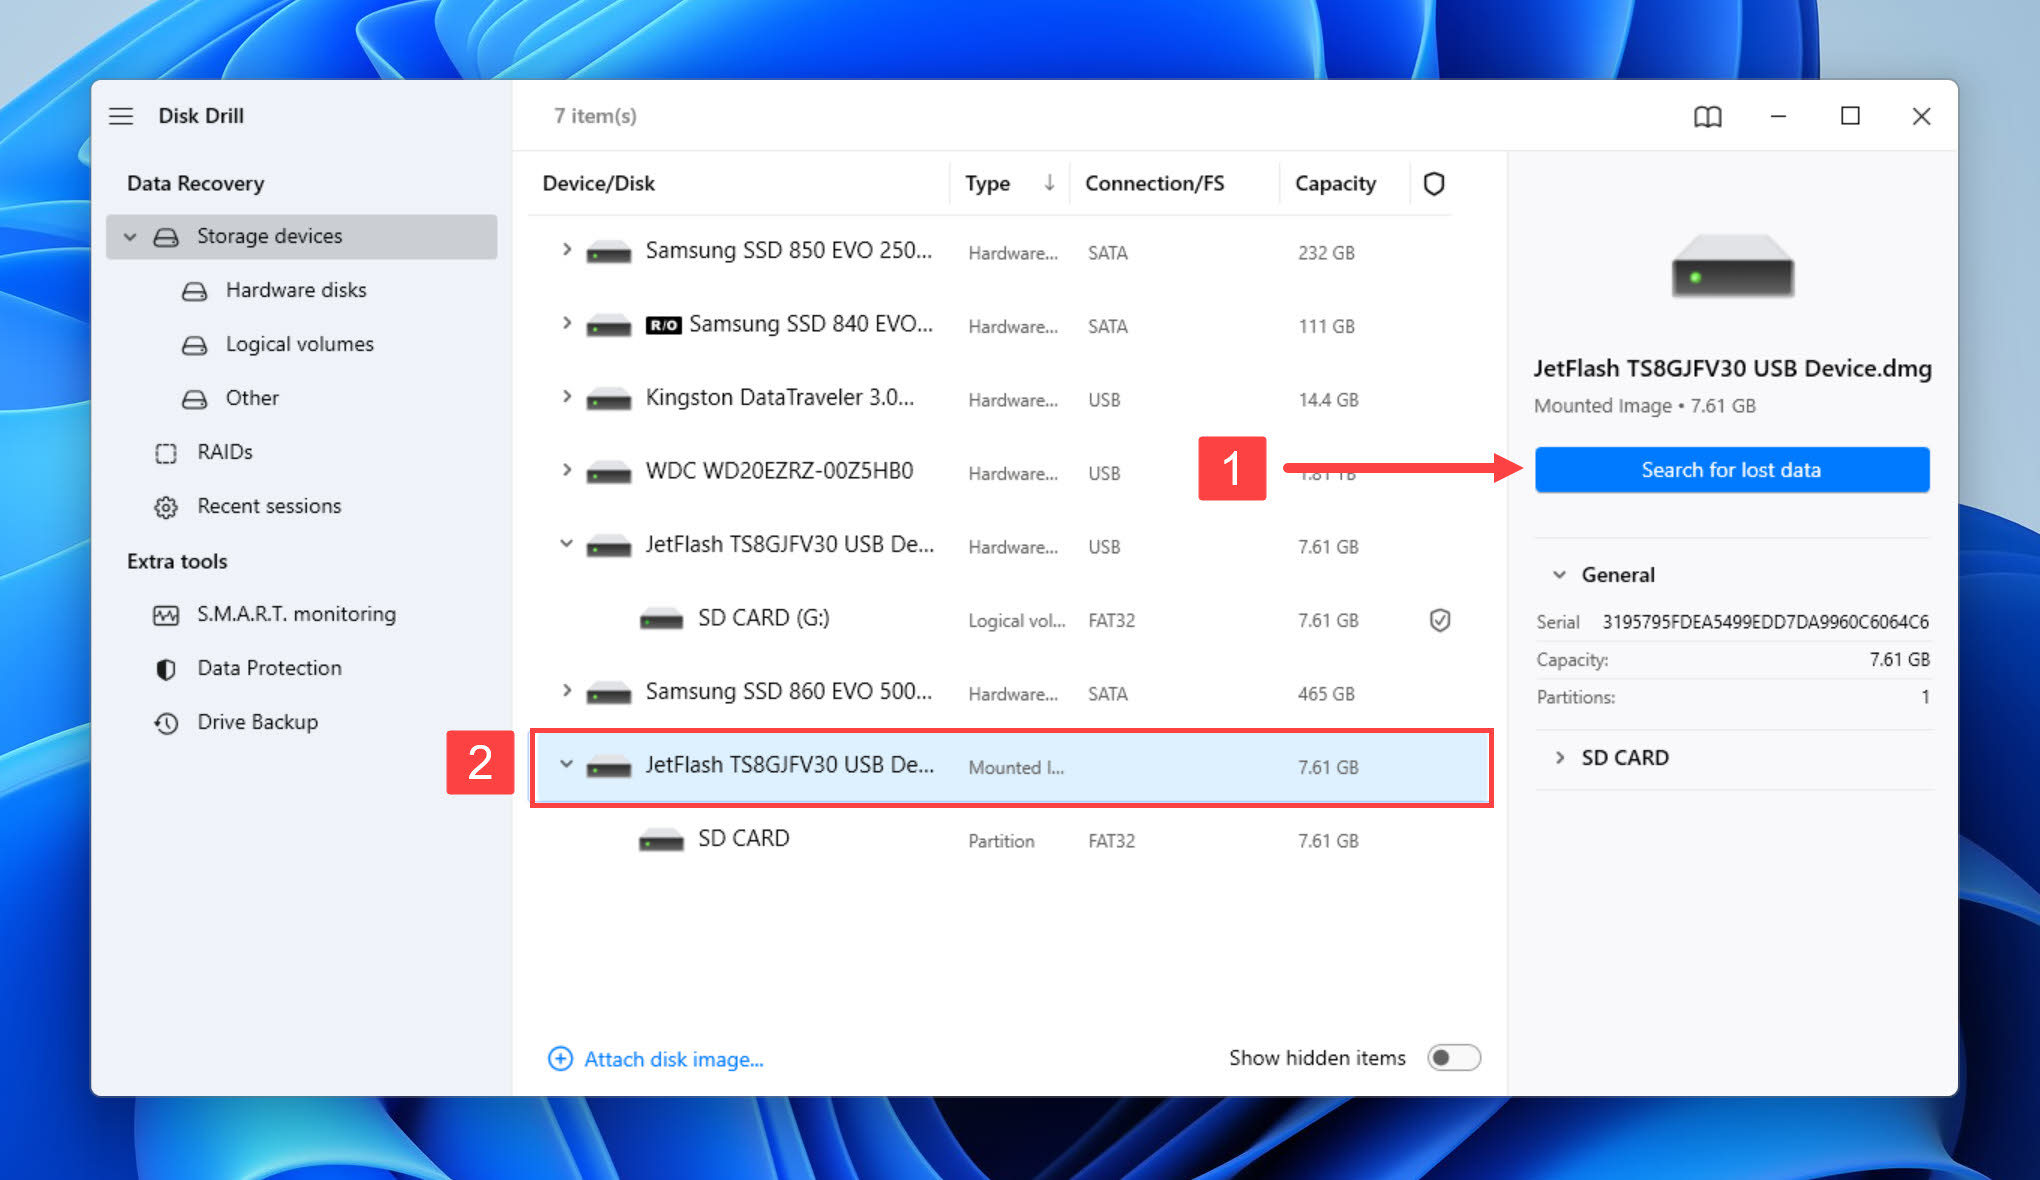The image size is (2040, 1180).
Task: Collapse the Storage devices tree
Action: (x=130, y=237)
